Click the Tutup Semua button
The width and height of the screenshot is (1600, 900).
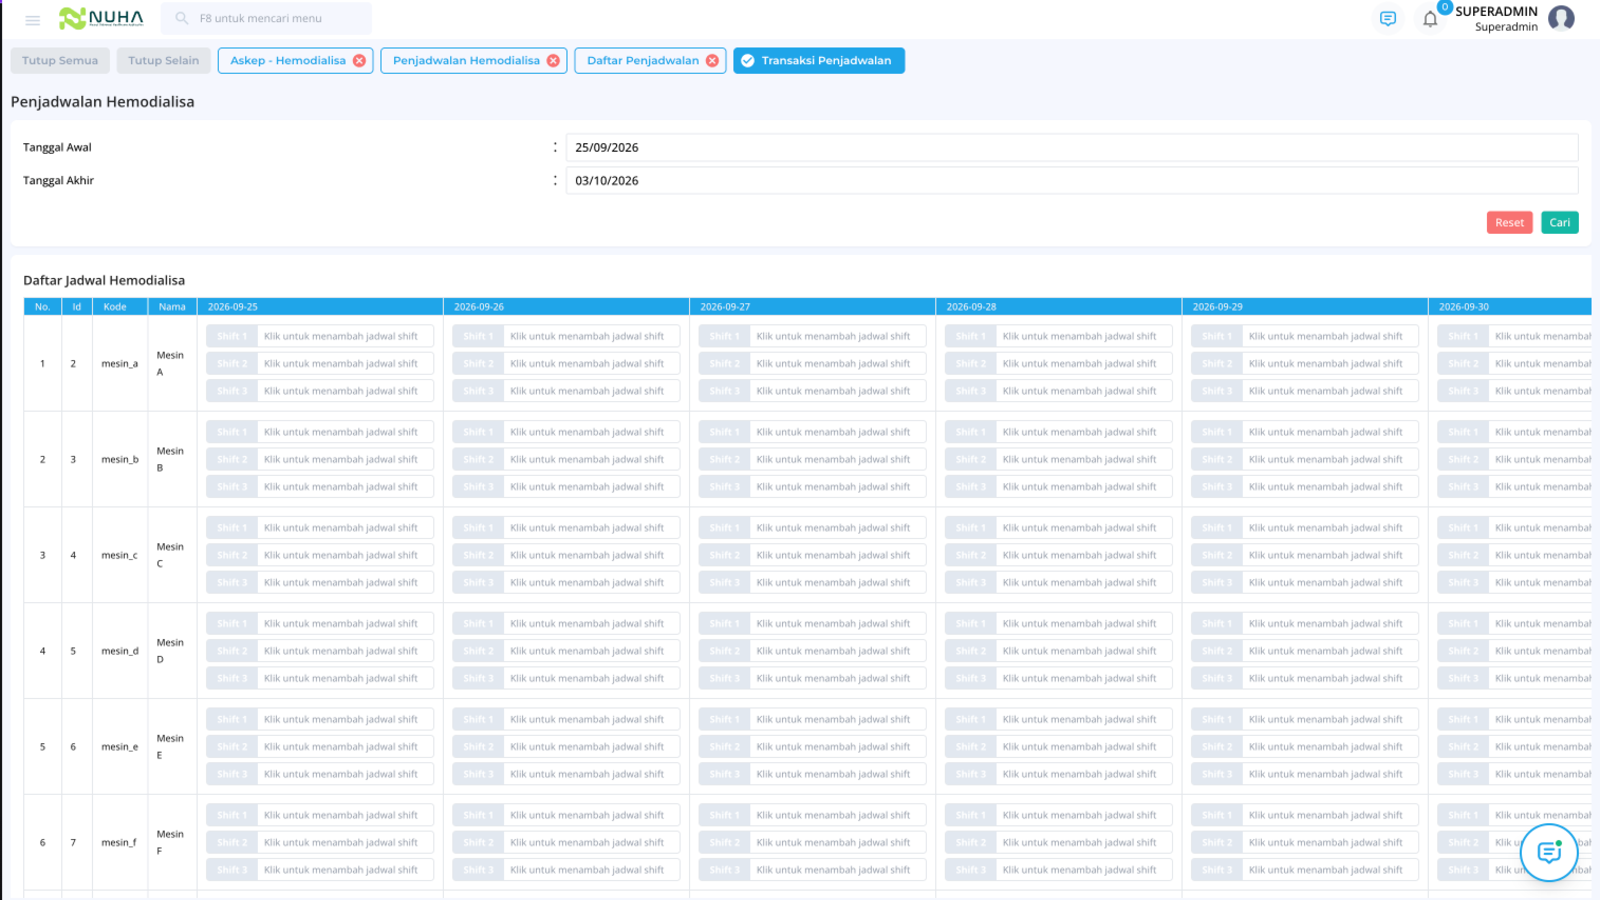(x=60, y=61)
